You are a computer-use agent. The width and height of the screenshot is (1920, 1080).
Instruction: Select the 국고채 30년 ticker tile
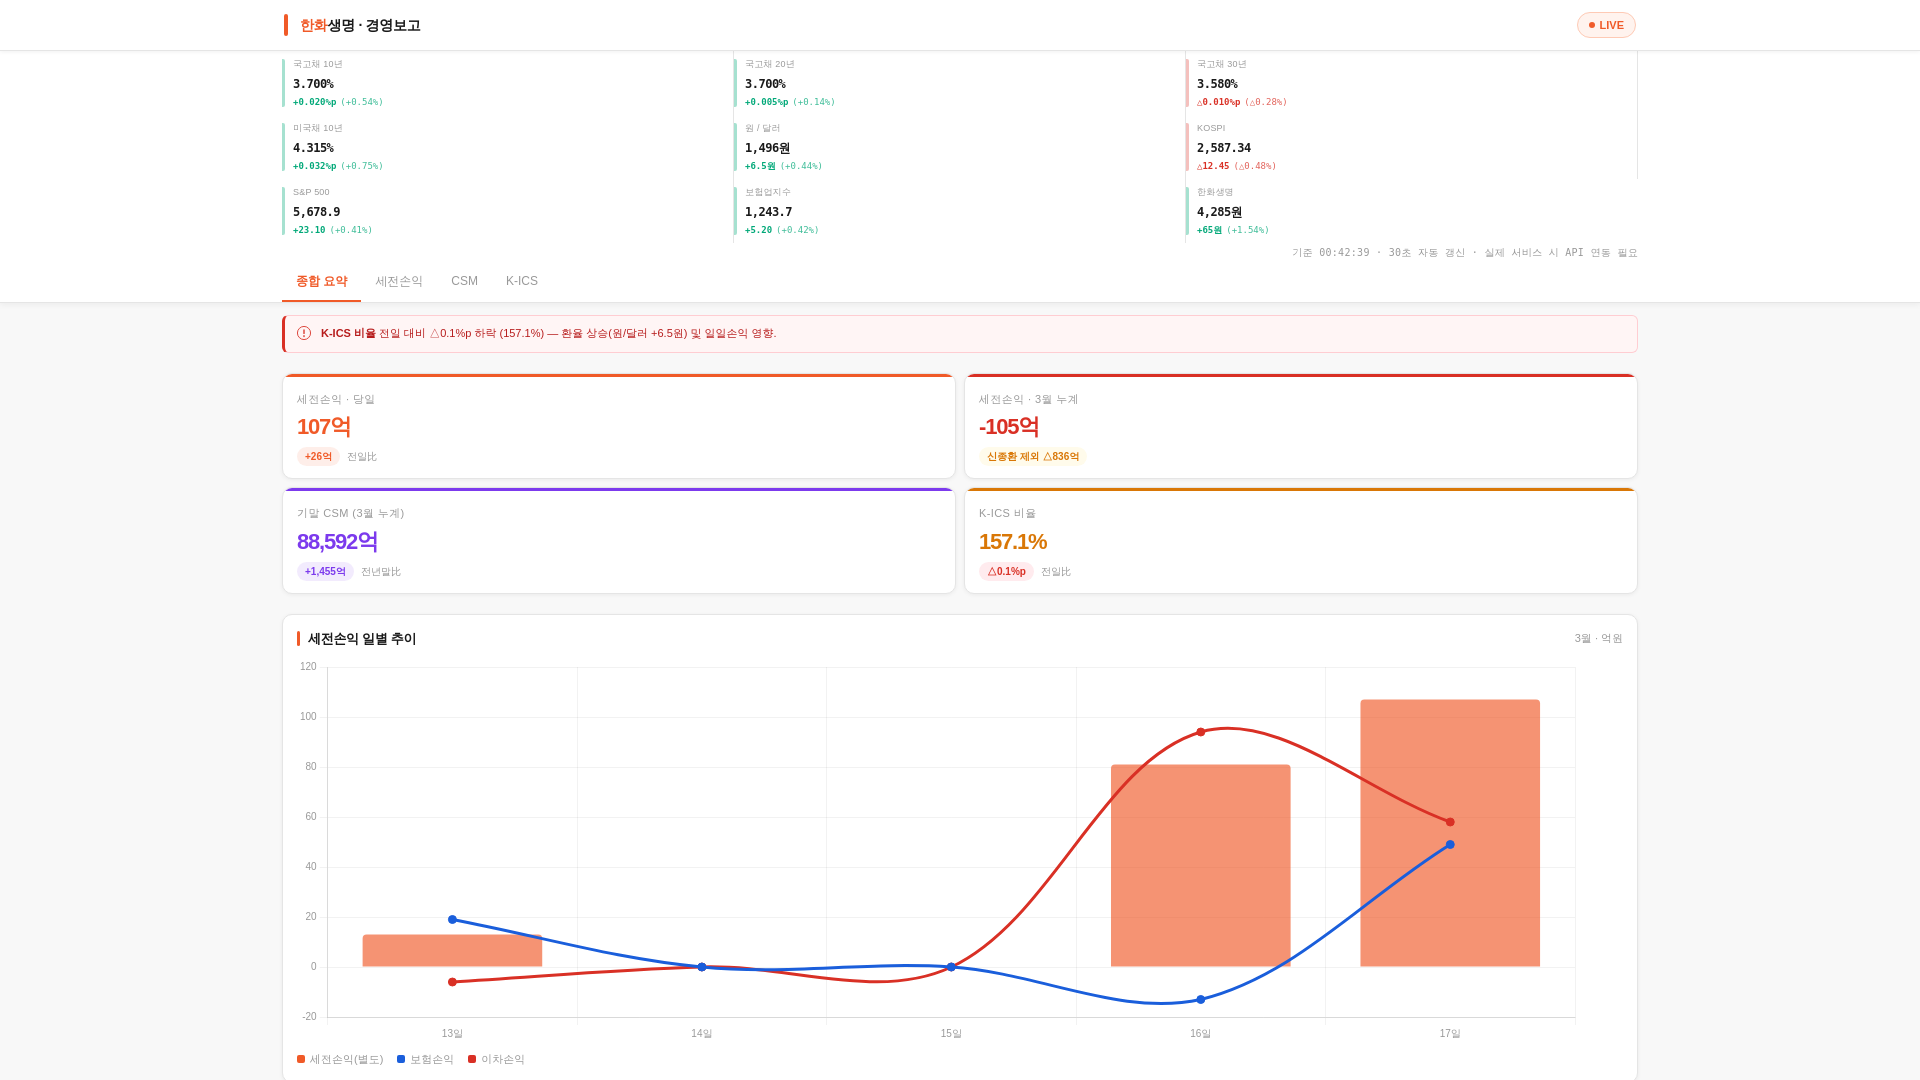[x=1411, y=83]
